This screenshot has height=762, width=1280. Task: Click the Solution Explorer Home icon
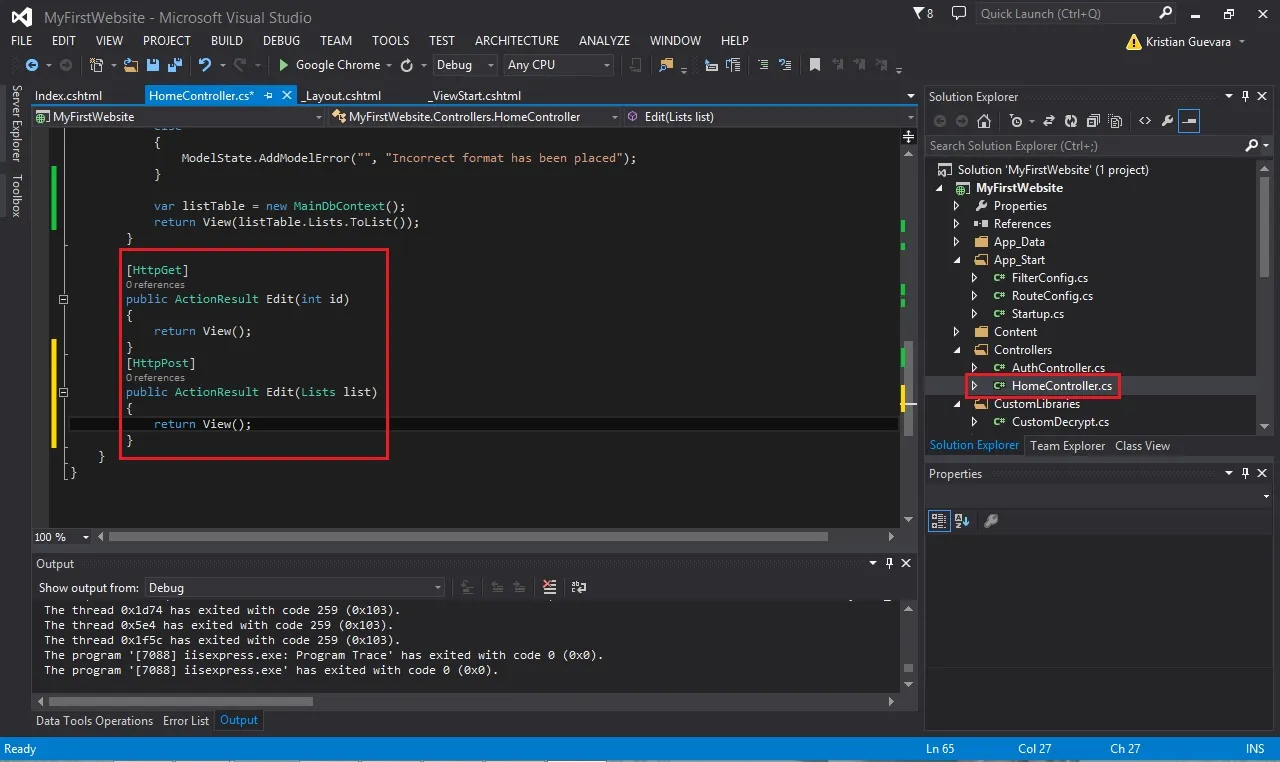(x=984, y=121)
